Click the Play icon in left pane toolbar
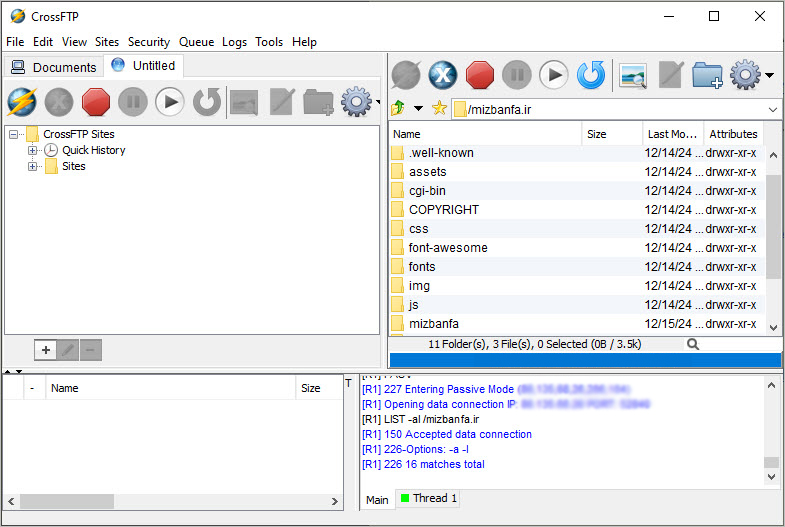Viewport: 785px width, 527px height. pyautogui.click(x=170, y=102)
